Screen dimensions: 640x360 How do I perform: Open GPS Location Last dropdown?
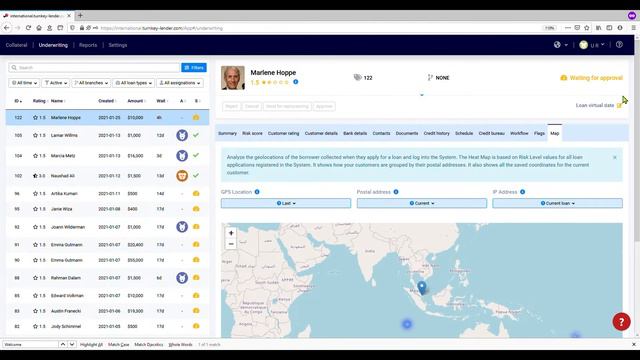pyautogui.click(x=286, y=203)
